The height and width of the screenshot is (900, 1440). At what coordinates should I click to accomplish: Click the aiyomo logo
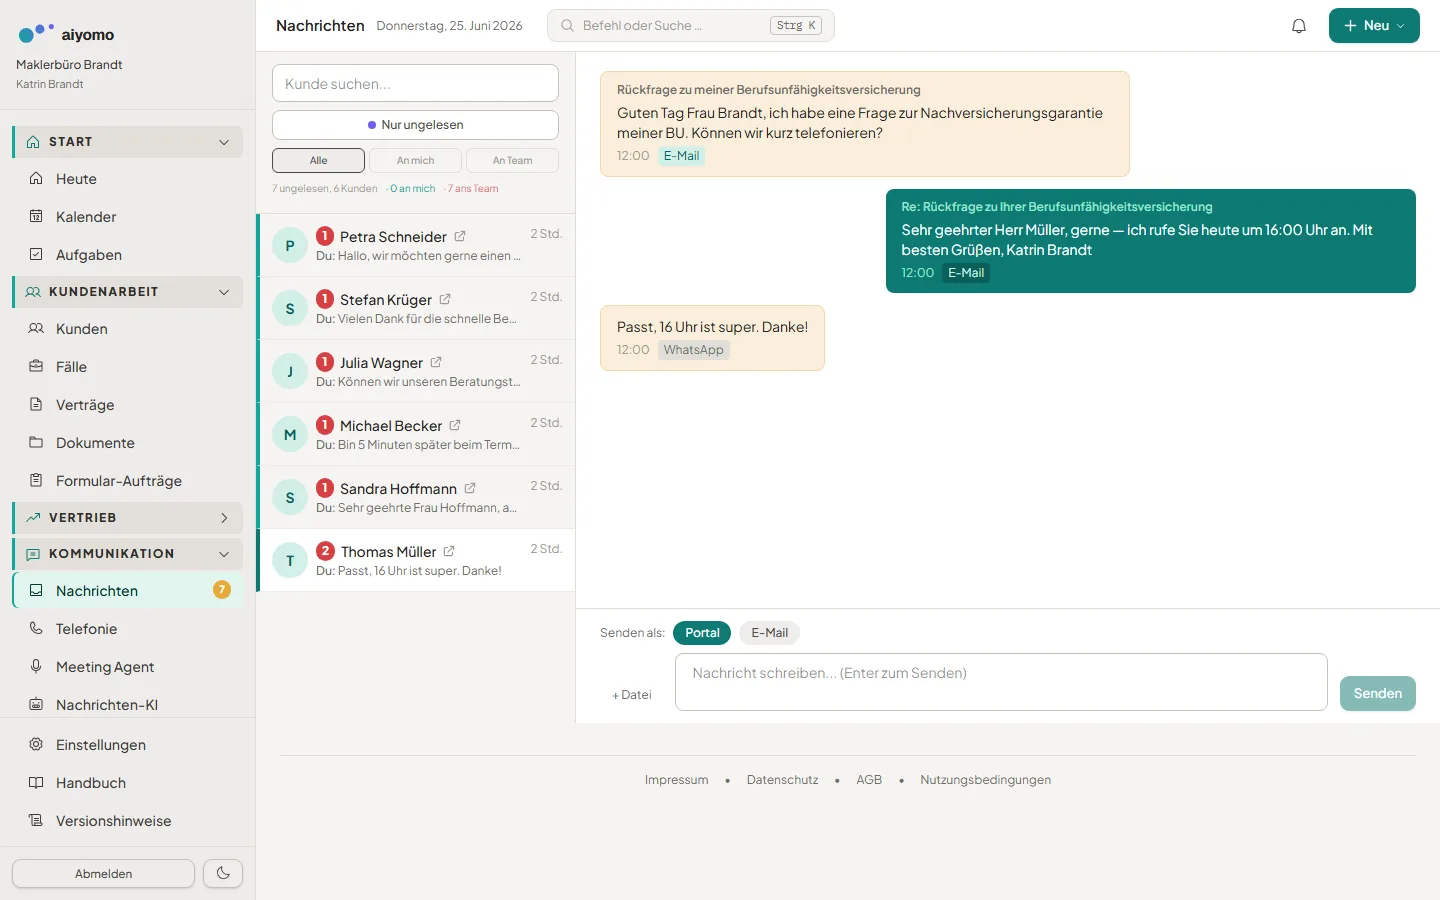(66, 34)
